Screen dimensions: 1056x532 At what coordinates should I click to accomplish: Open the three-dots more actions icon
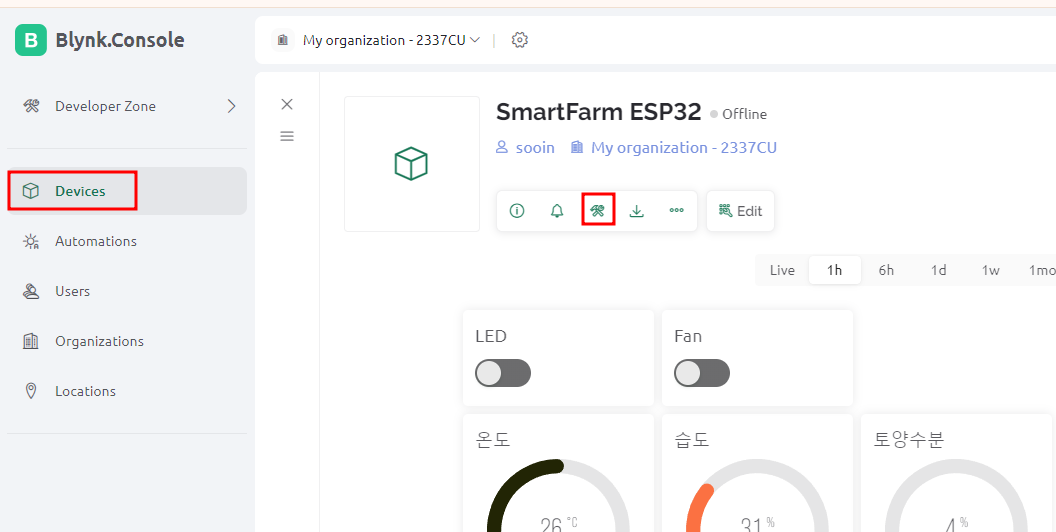(676, 211)
